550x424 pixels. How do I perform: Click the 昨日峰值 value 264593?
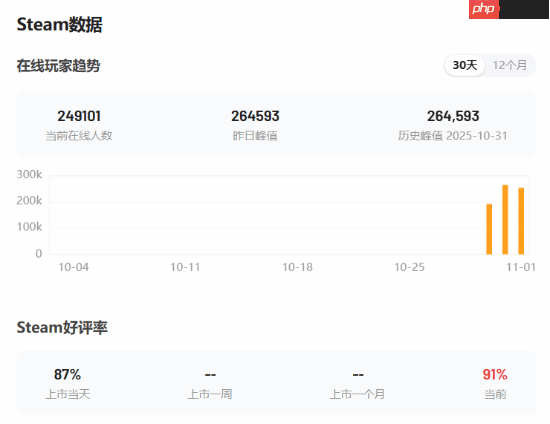tap(255, 116)
